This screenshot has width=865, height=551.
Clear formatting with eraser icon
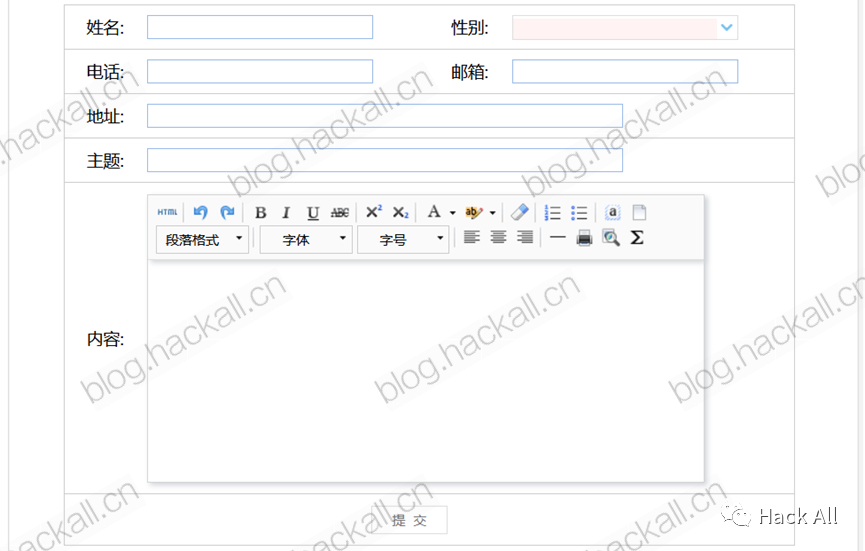520,212
